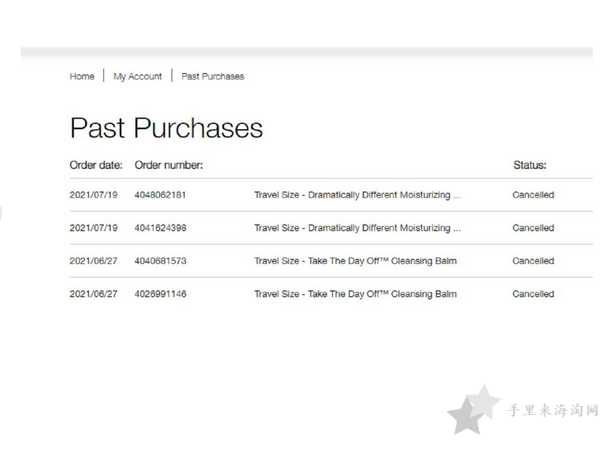
Task: Open order number 4041824398
Action: (160, 228)
